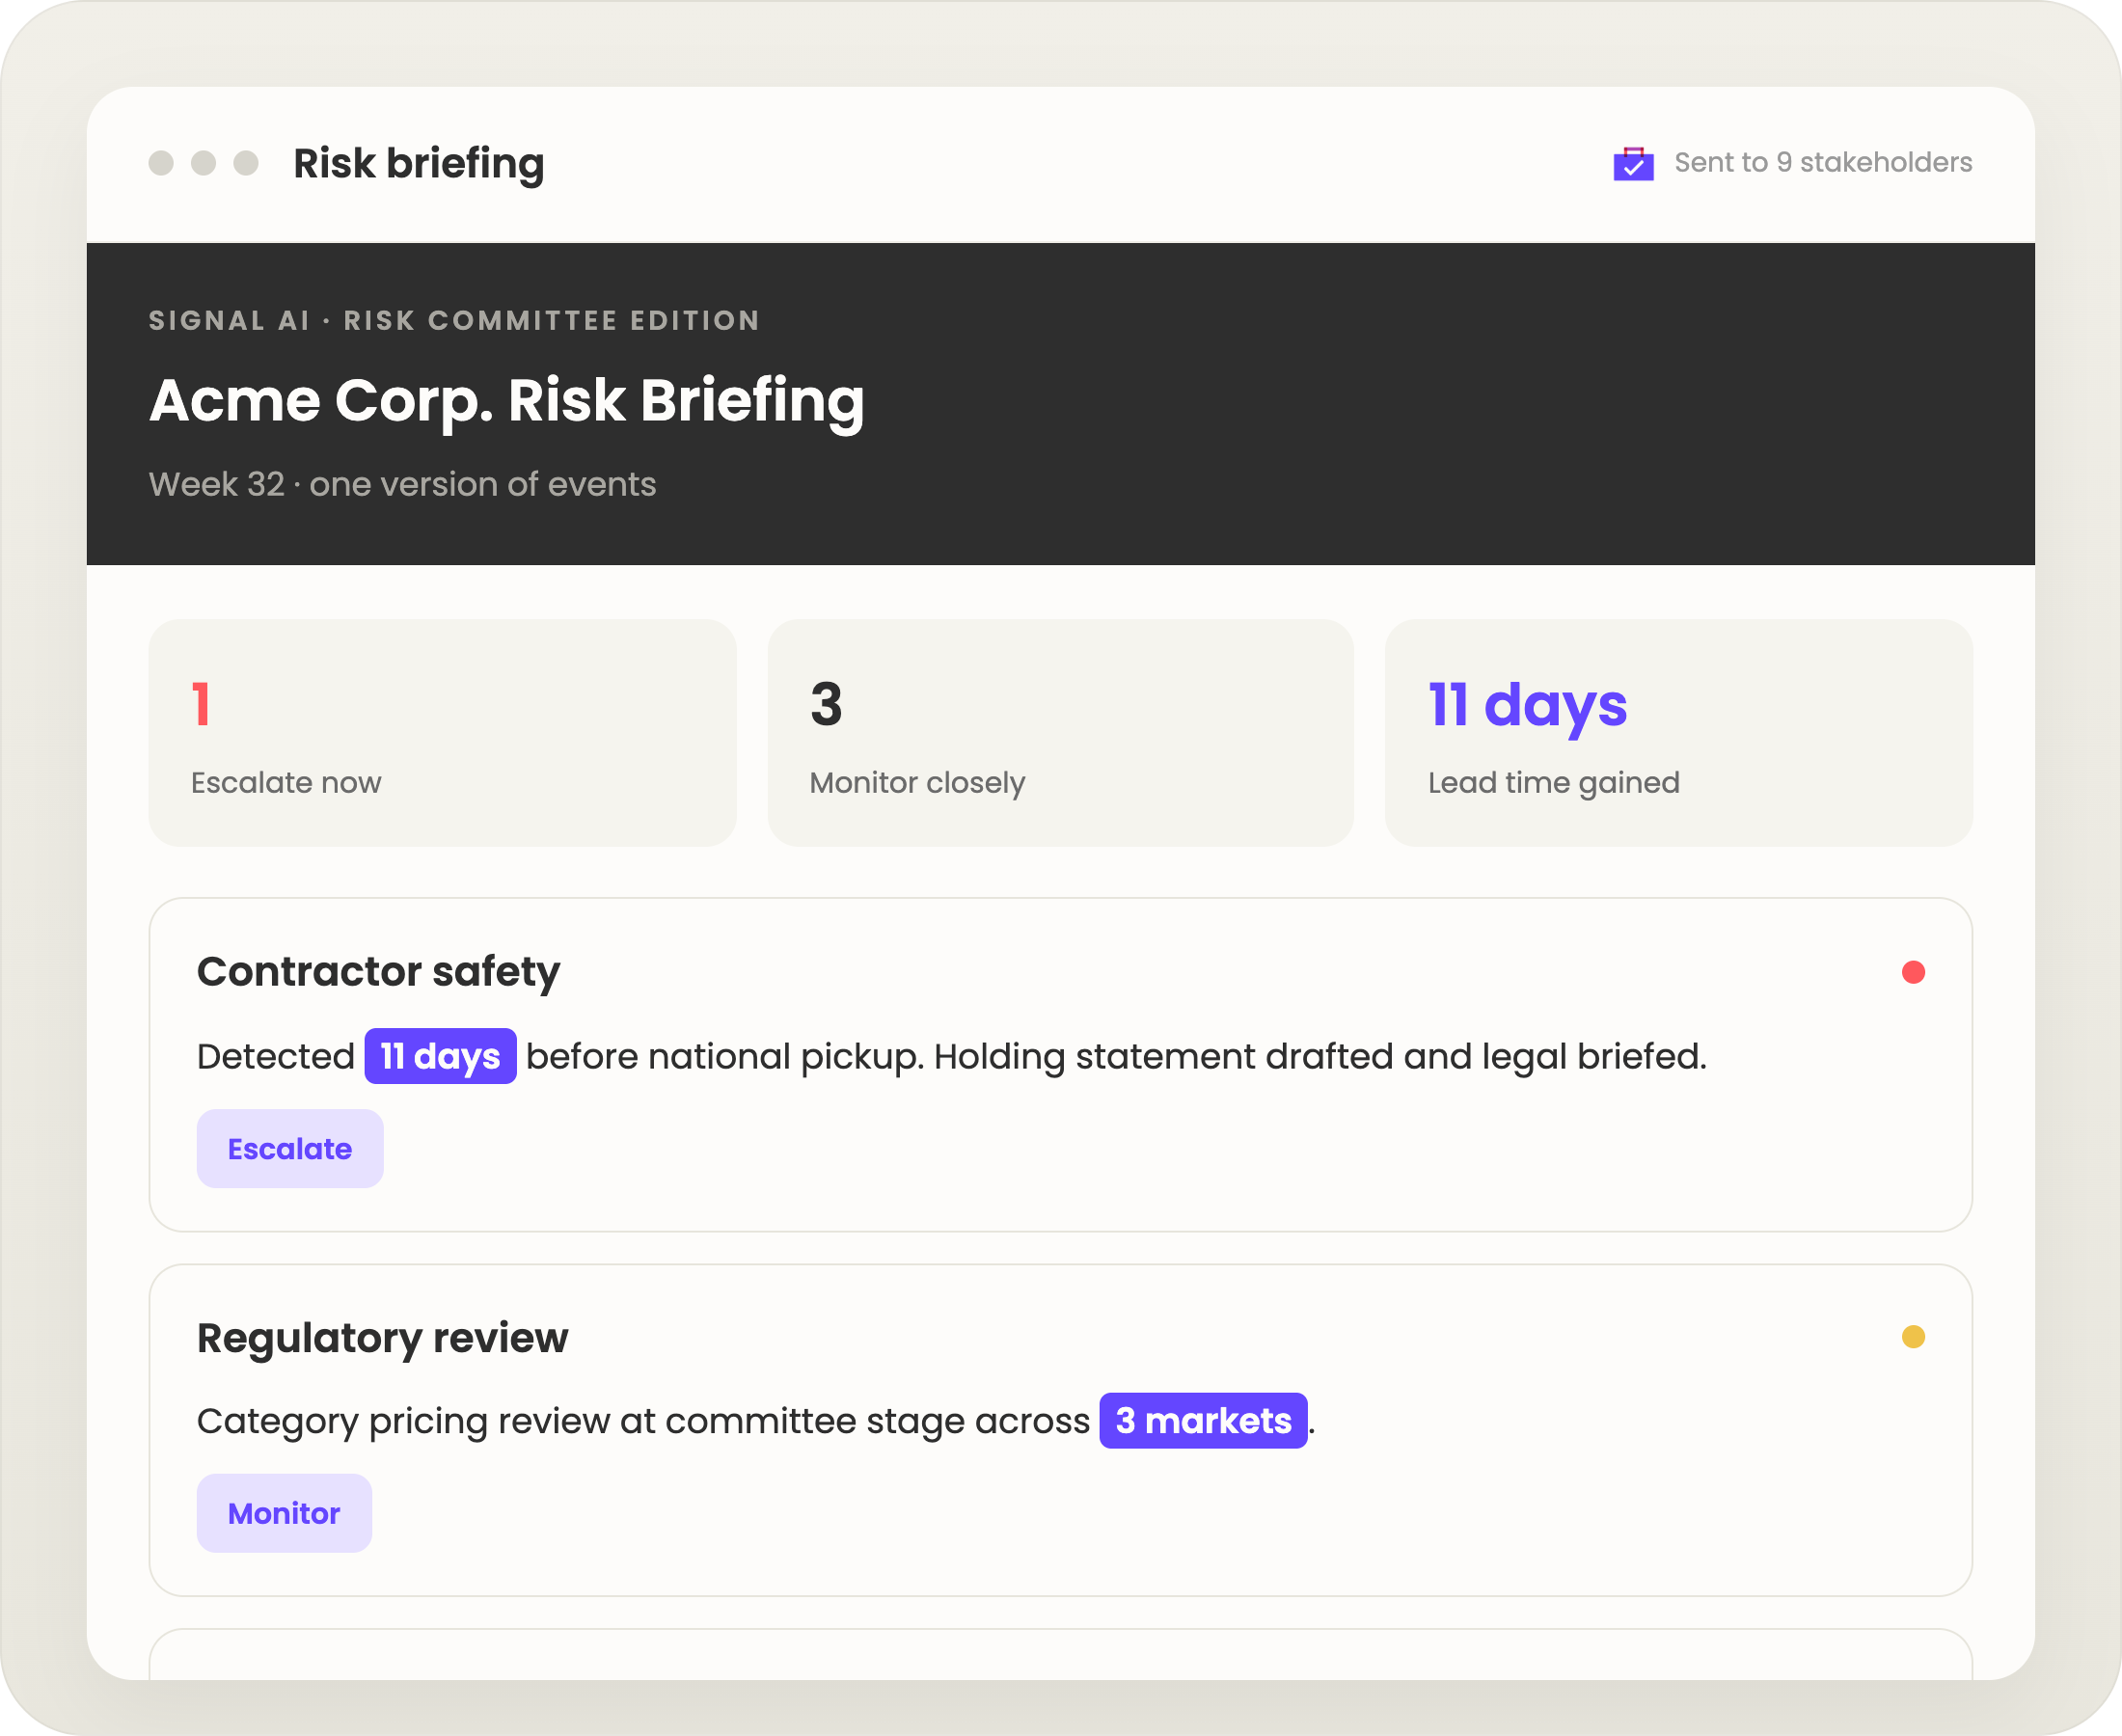2122x1736 pixels.
Task: Click the first gray window dot
Action: [161, 163]
